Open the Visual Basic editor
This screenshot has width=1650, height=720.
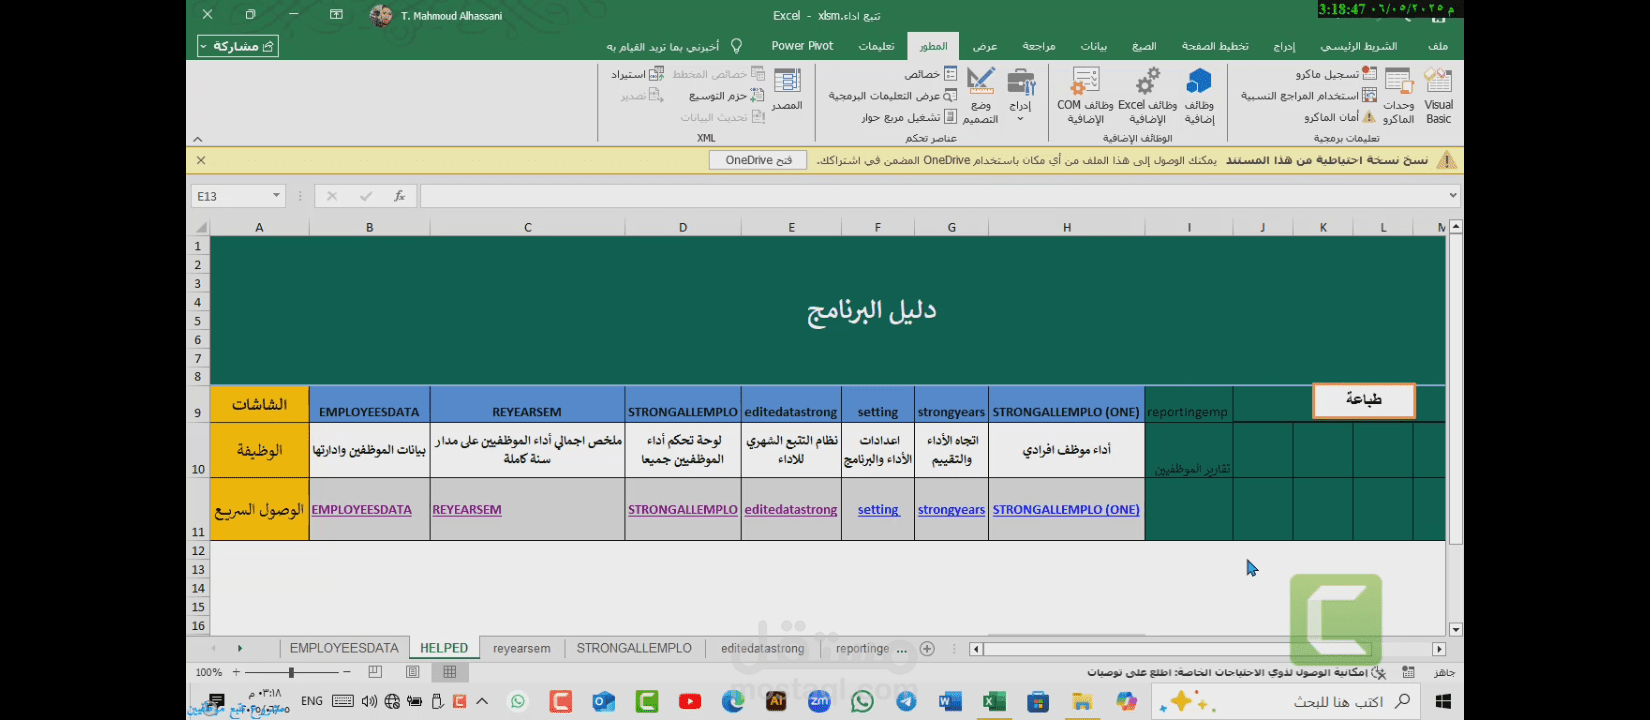1438,96
